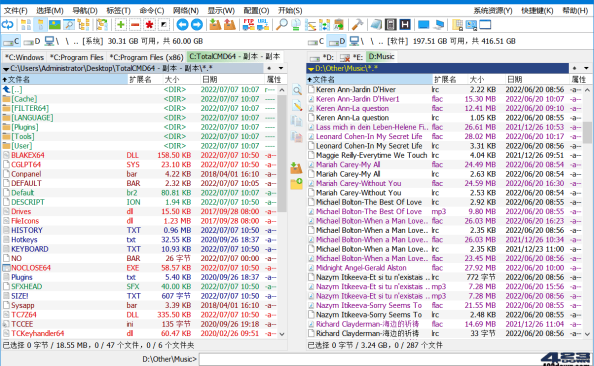
Task: Open 命令(C) menu
Action: coord(152,11)
